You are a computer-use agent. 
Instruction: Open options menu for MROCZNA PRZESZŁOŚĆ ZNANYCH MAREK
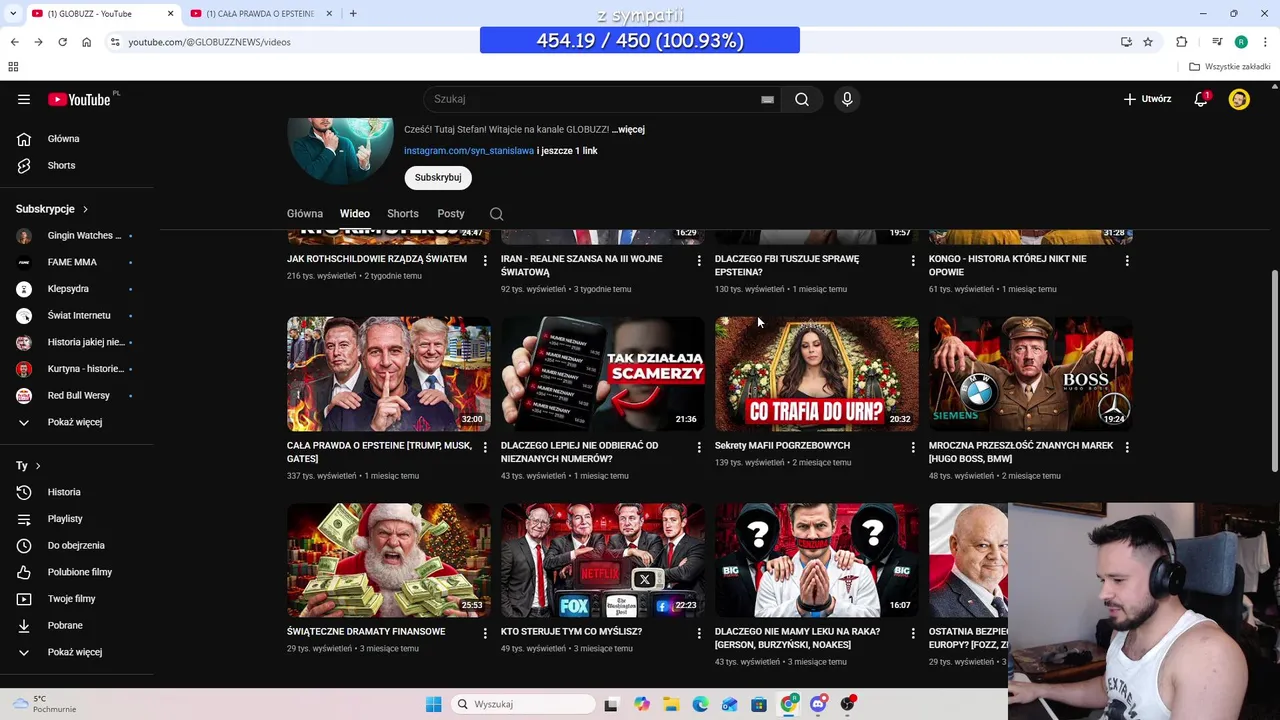click(x=1127, y=447)
